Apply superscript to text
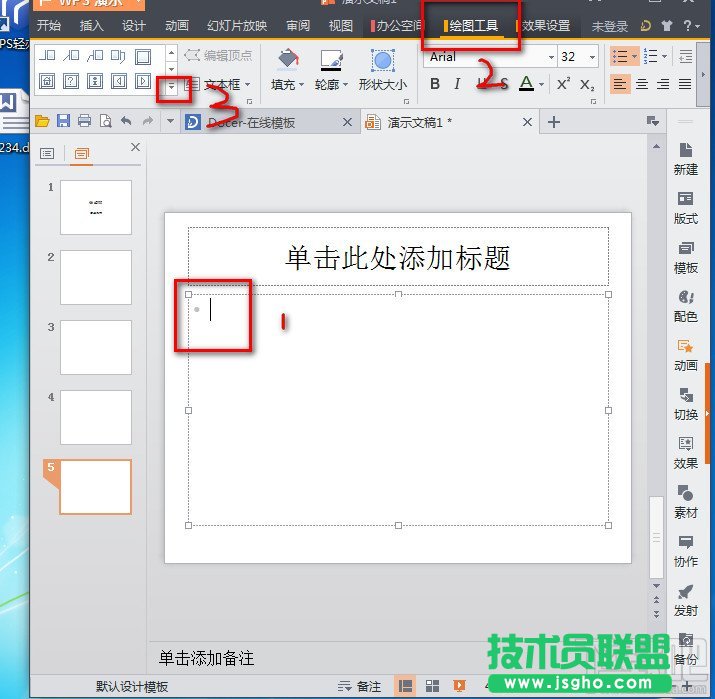The height and width of the screenshot is (699, 715). [563, 85]
